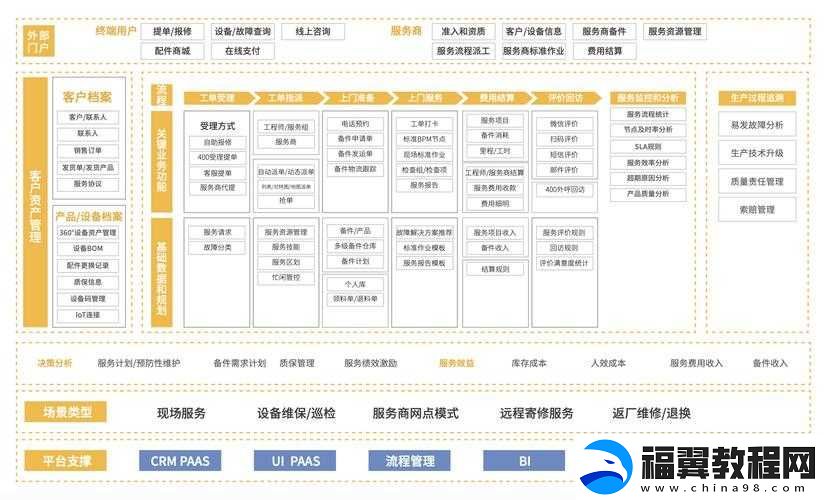Click the 易发故障分析 box
The image size is (826, 500).
coord(757,125)
